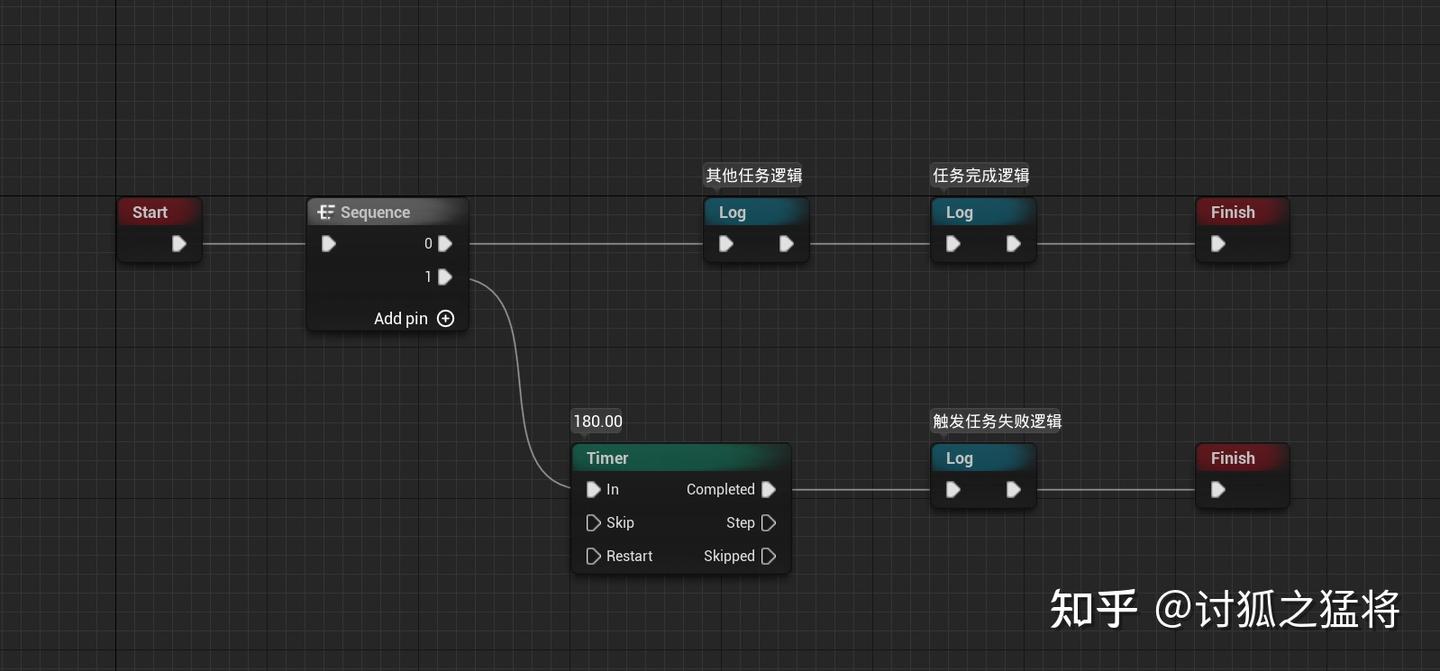The height and width of the screenshot is (671, 1440).
Task: Click the Timer node's Skipped output pin
Action: click(x=768, y=555)
